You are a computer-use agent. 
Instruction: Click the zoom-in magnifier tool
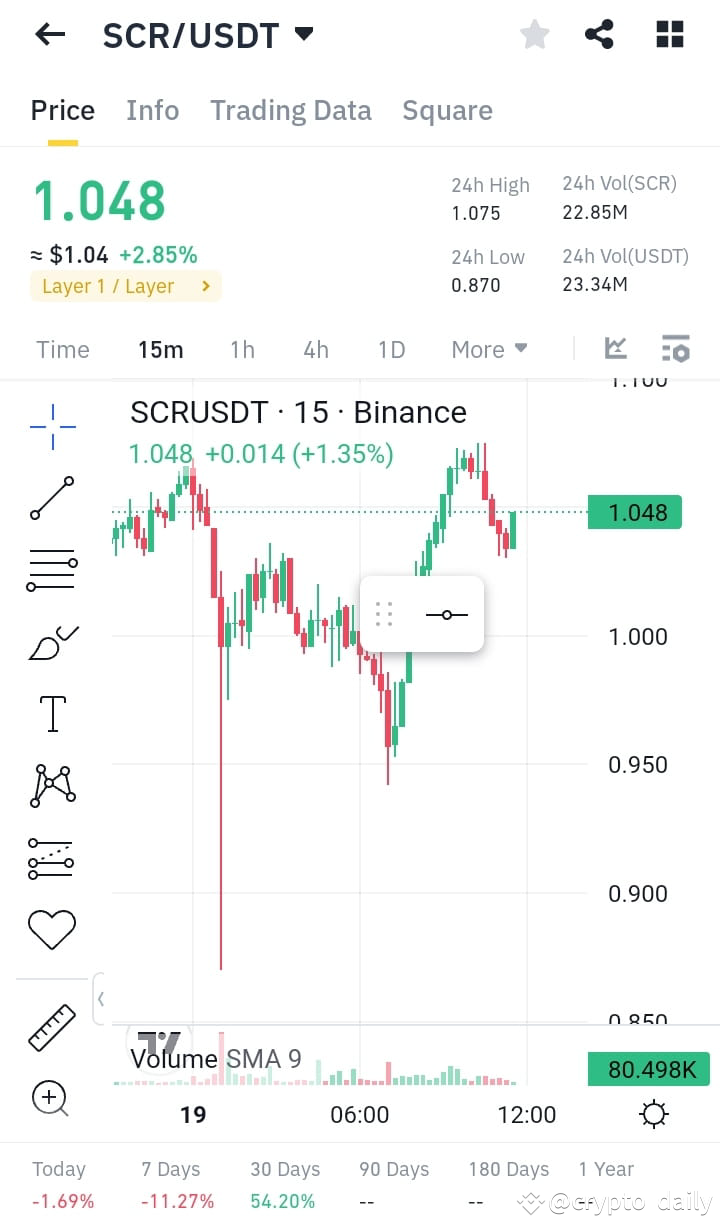point(50,1098)
